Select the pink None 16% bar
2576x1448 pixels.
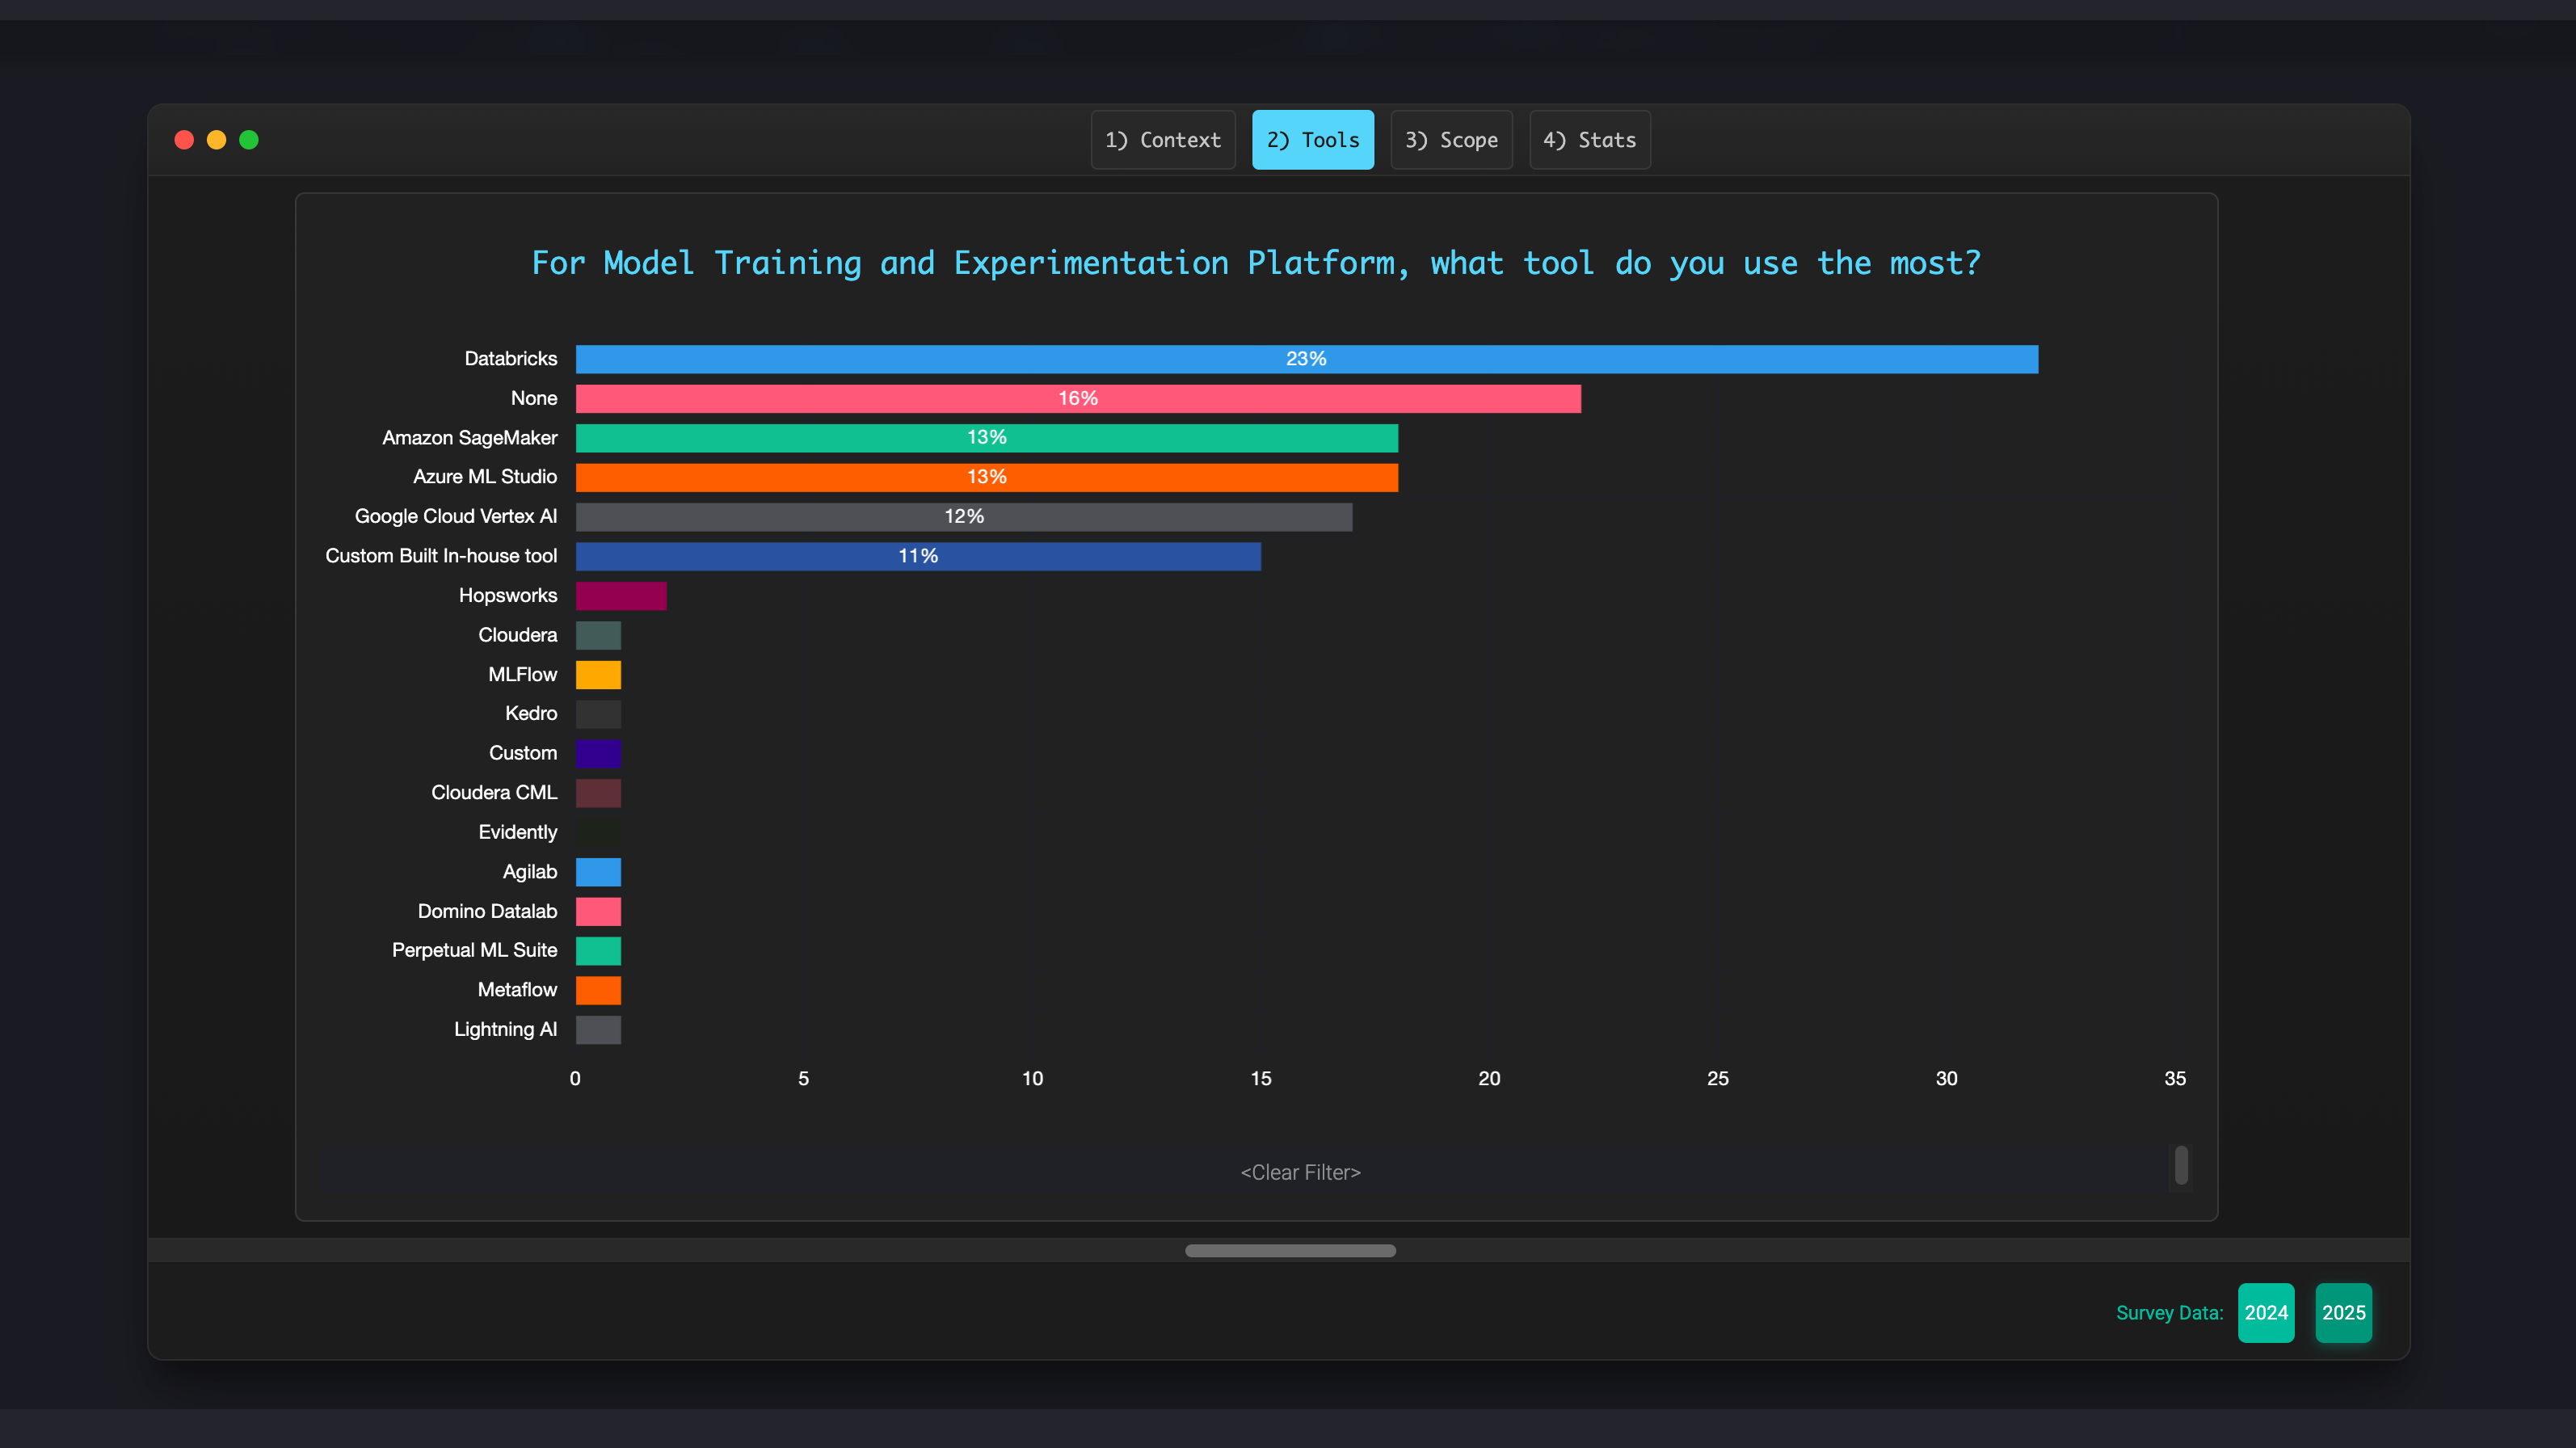tap(1077, 399)
